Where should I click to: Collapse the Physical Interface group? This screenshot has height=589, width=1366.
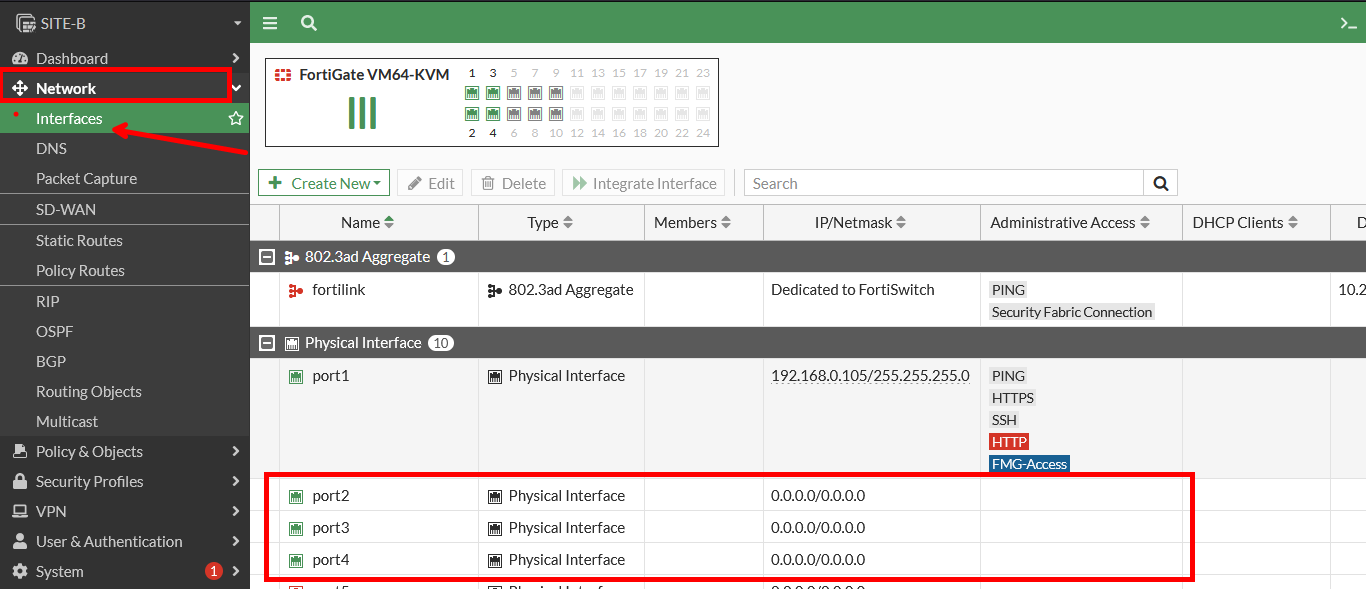[267, 343]
